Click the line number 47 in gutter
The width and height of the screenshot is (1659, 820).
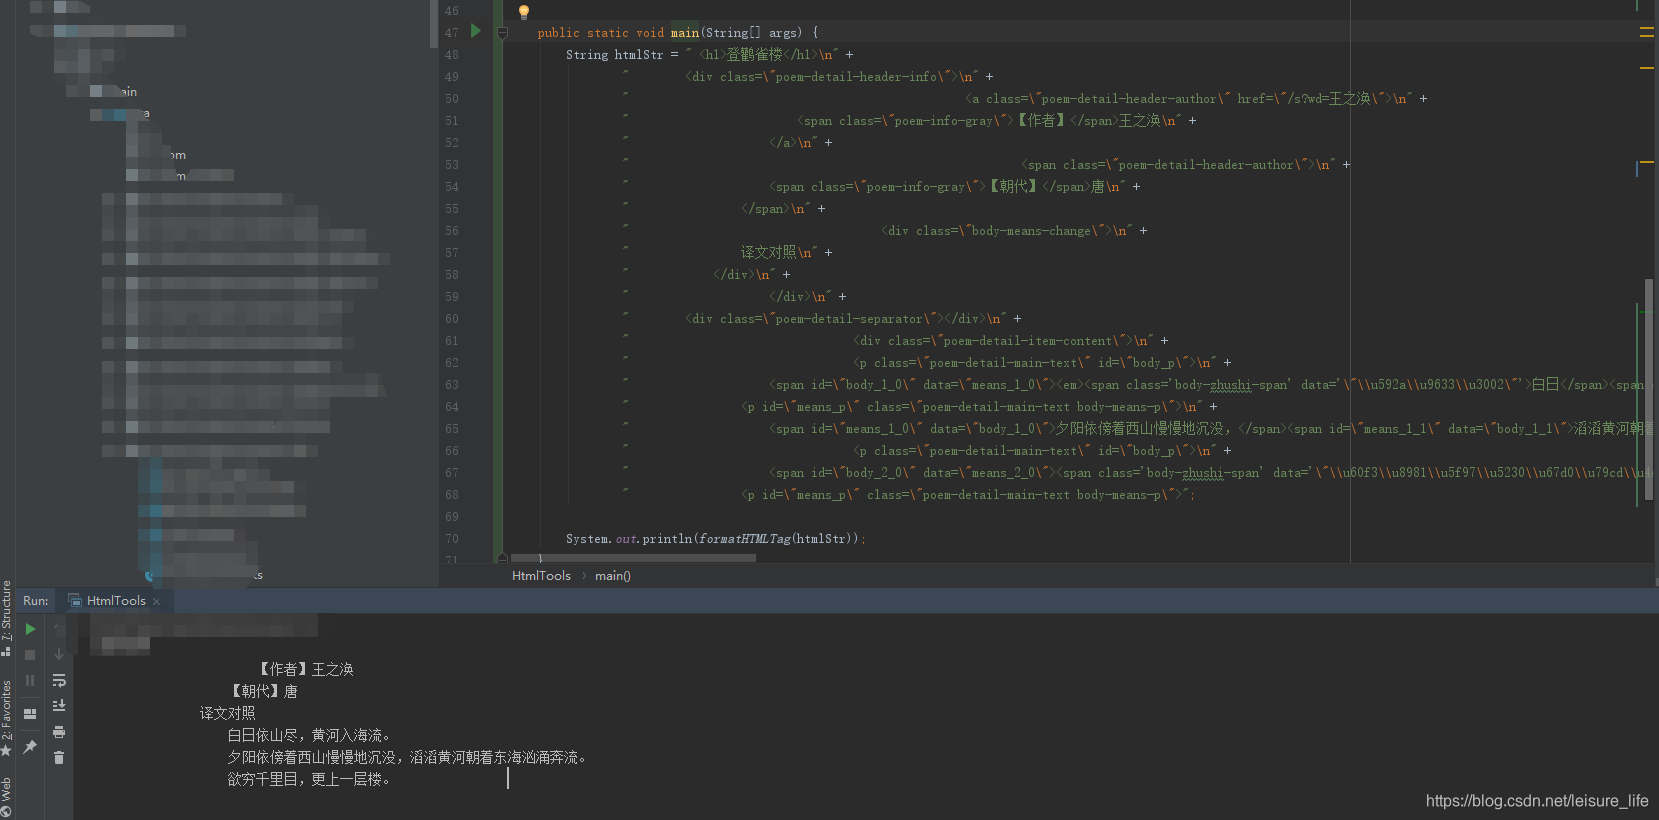coord(452,33)
